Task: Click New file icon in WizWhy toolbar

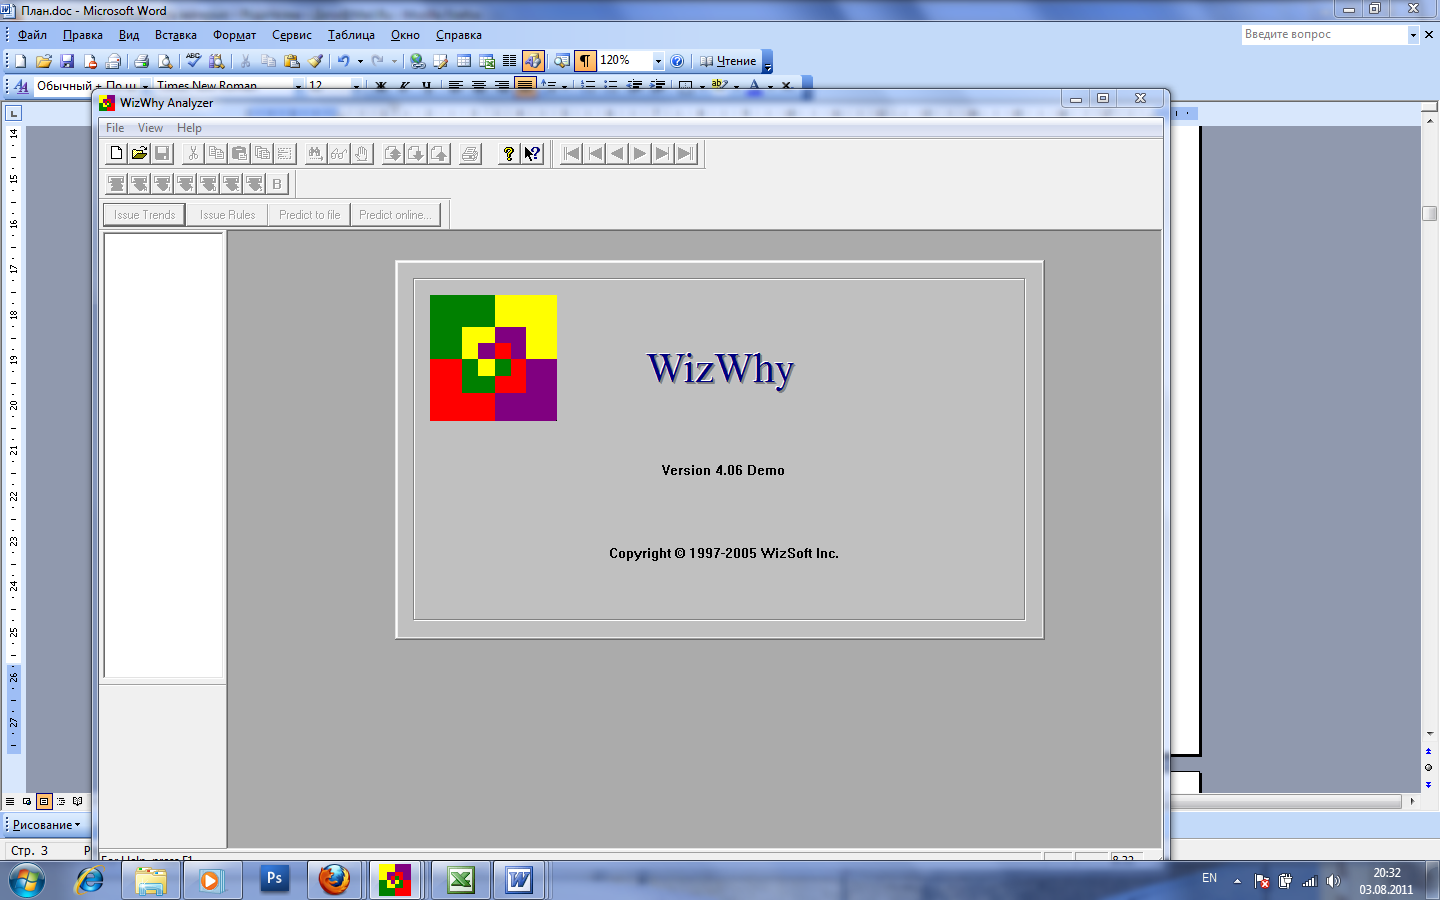Action: tap(116, 153)
